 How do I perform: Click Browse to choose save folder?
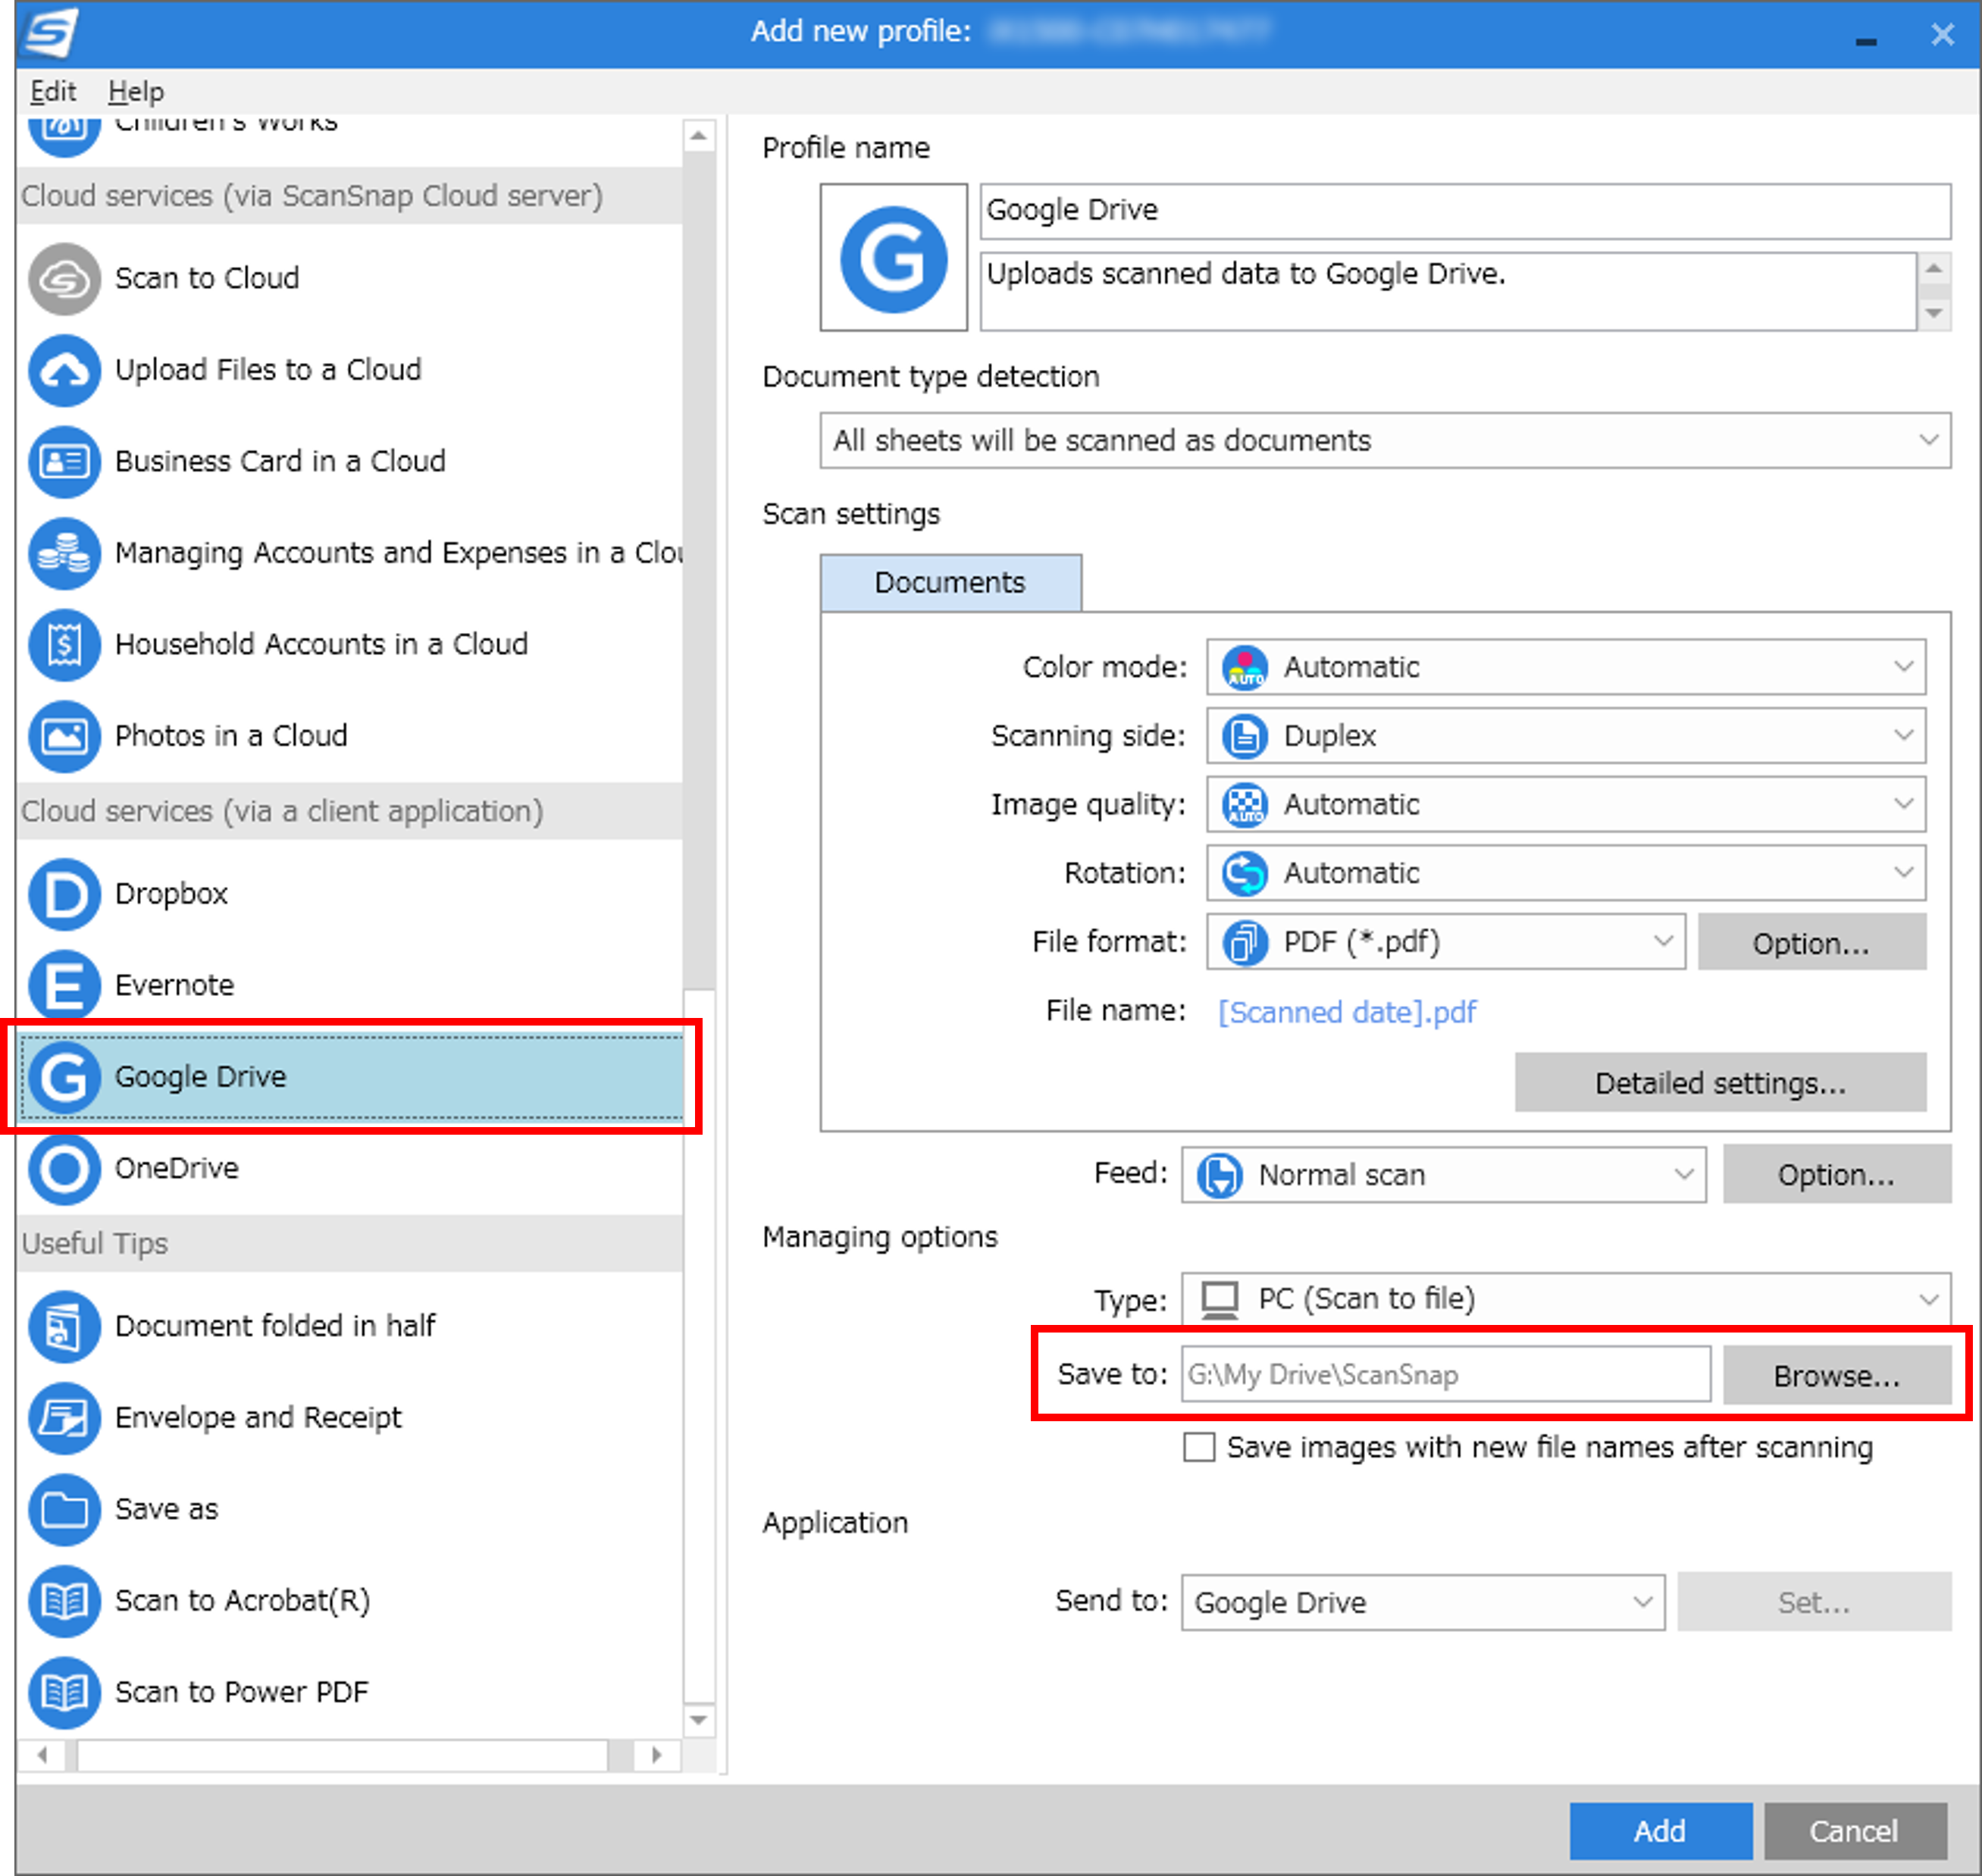(x=1836, y=1376)
